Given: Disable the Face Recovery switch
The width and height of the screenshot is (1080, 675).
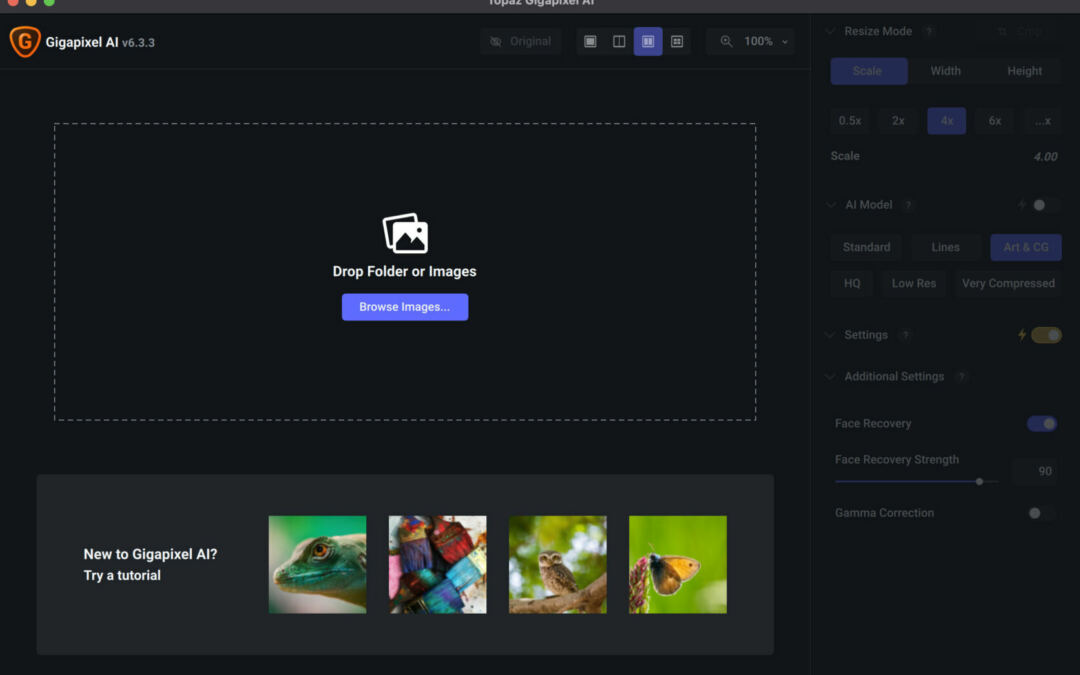Looking at the screenshot, I should [1042, 424].
